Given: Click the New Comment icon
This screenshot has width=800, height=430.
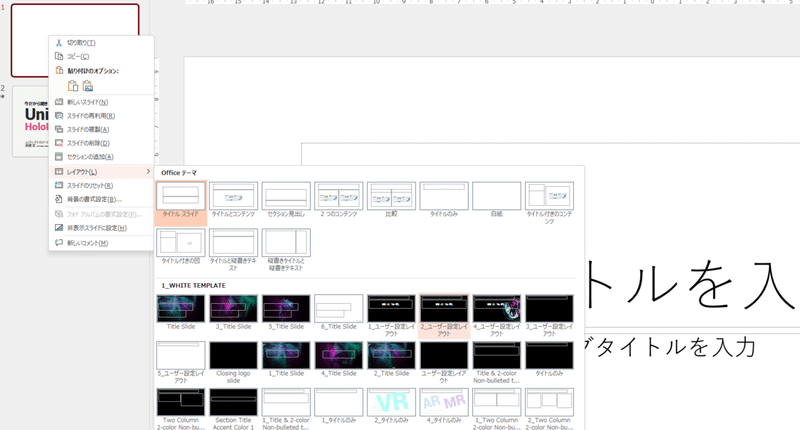Looking at the screenshot, I should 59,243.
